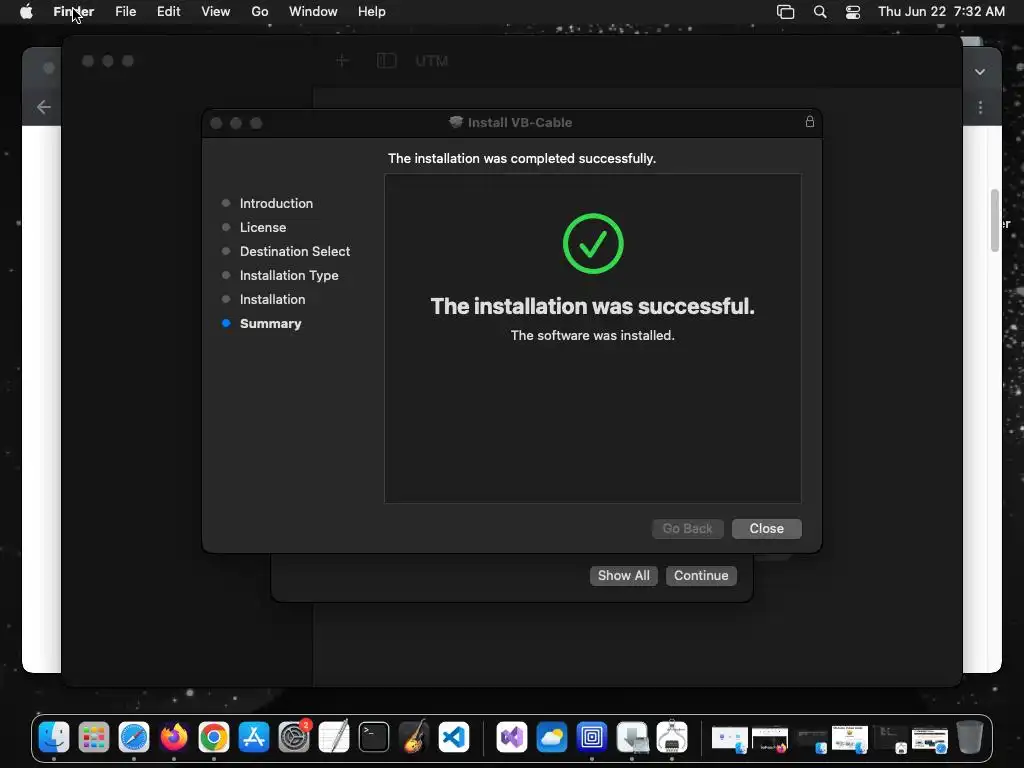1024x768 pixels.
Task: Click back arrow in the background window
Action: click(44, 107)
